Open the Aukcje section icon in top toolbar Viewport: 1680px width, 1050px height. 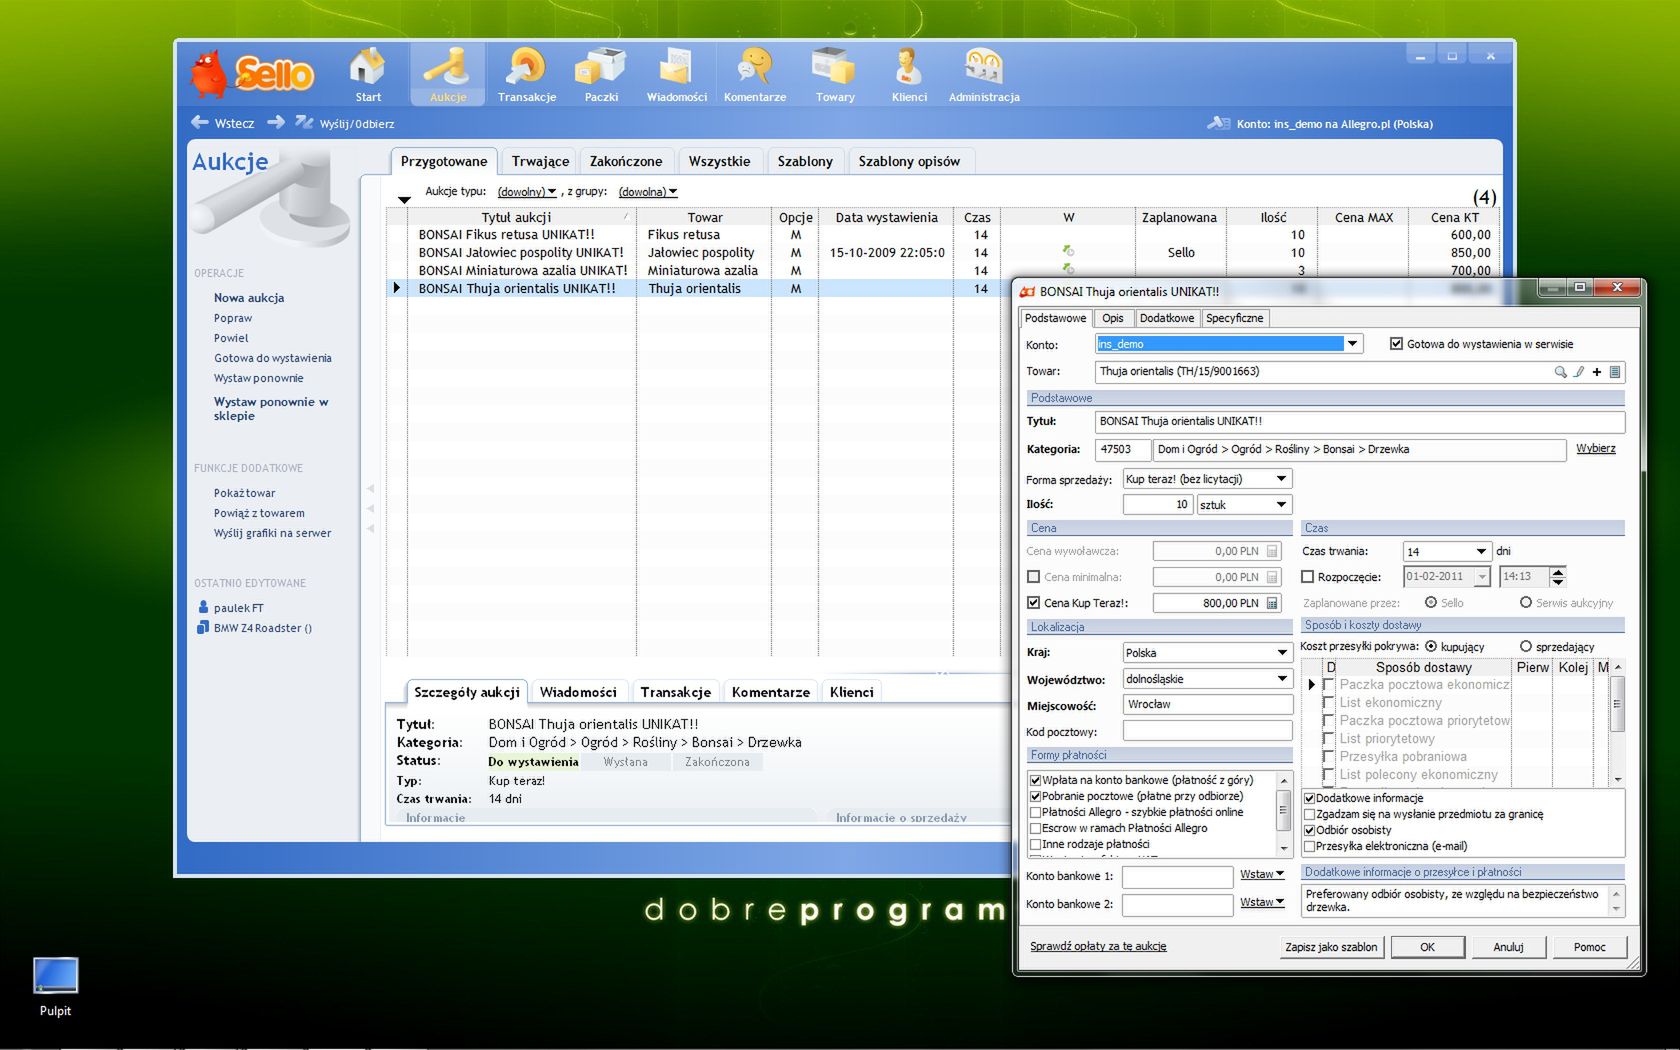click(448, 75)
